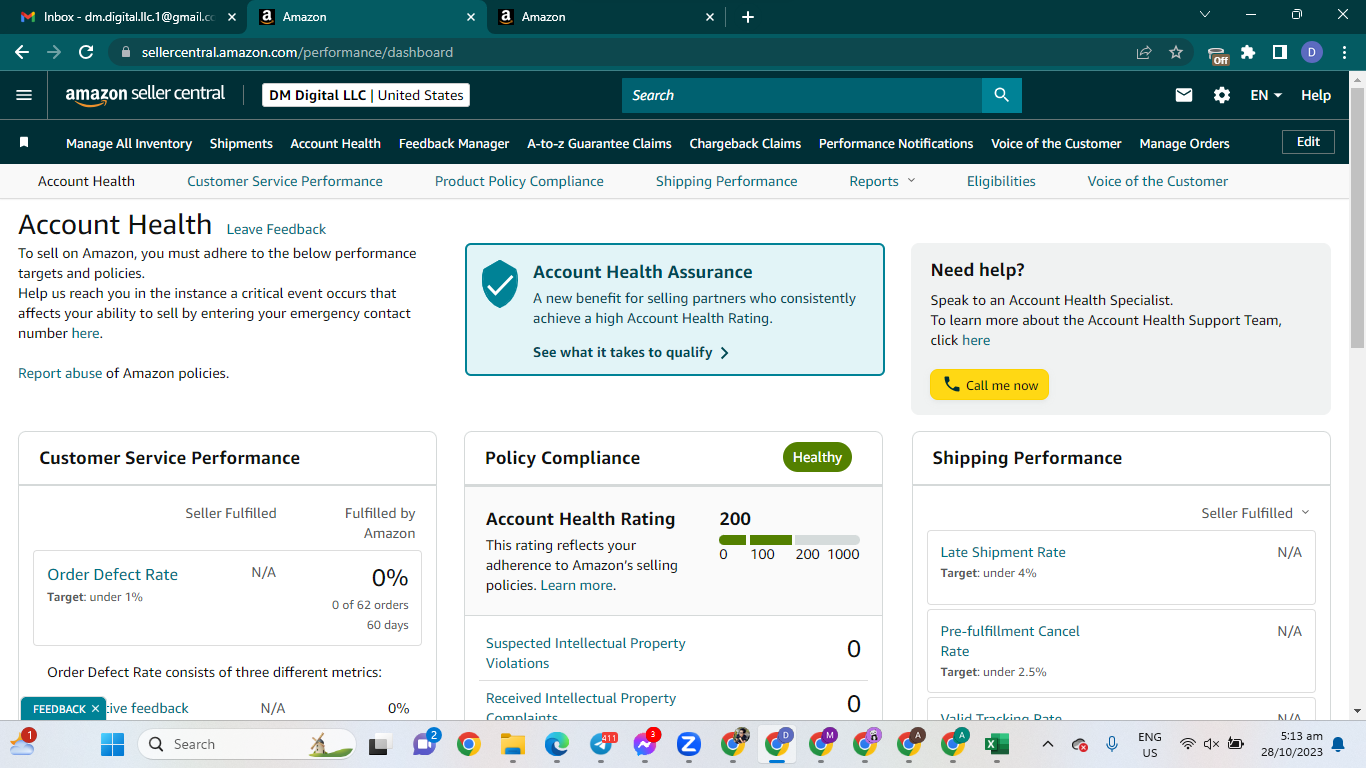
Task: Open the Order Defect Rate link
Action: [x=112, y=574]
